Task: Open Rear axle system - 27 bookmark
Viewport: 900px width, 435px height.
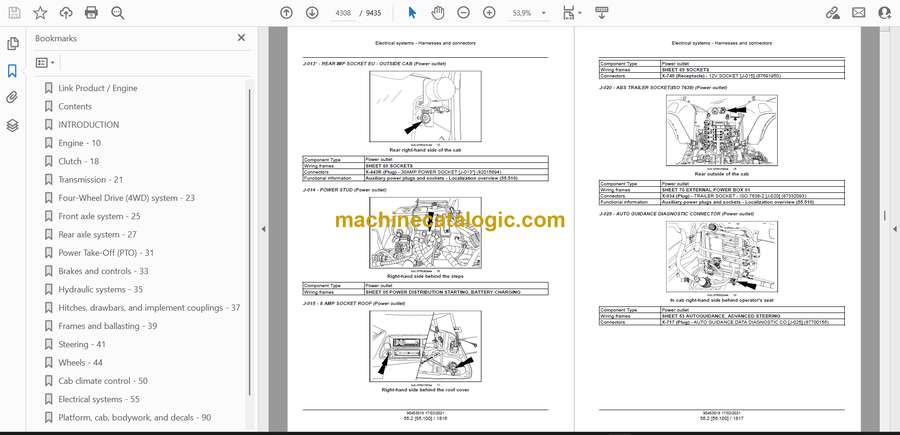Action: pos(97,235)
